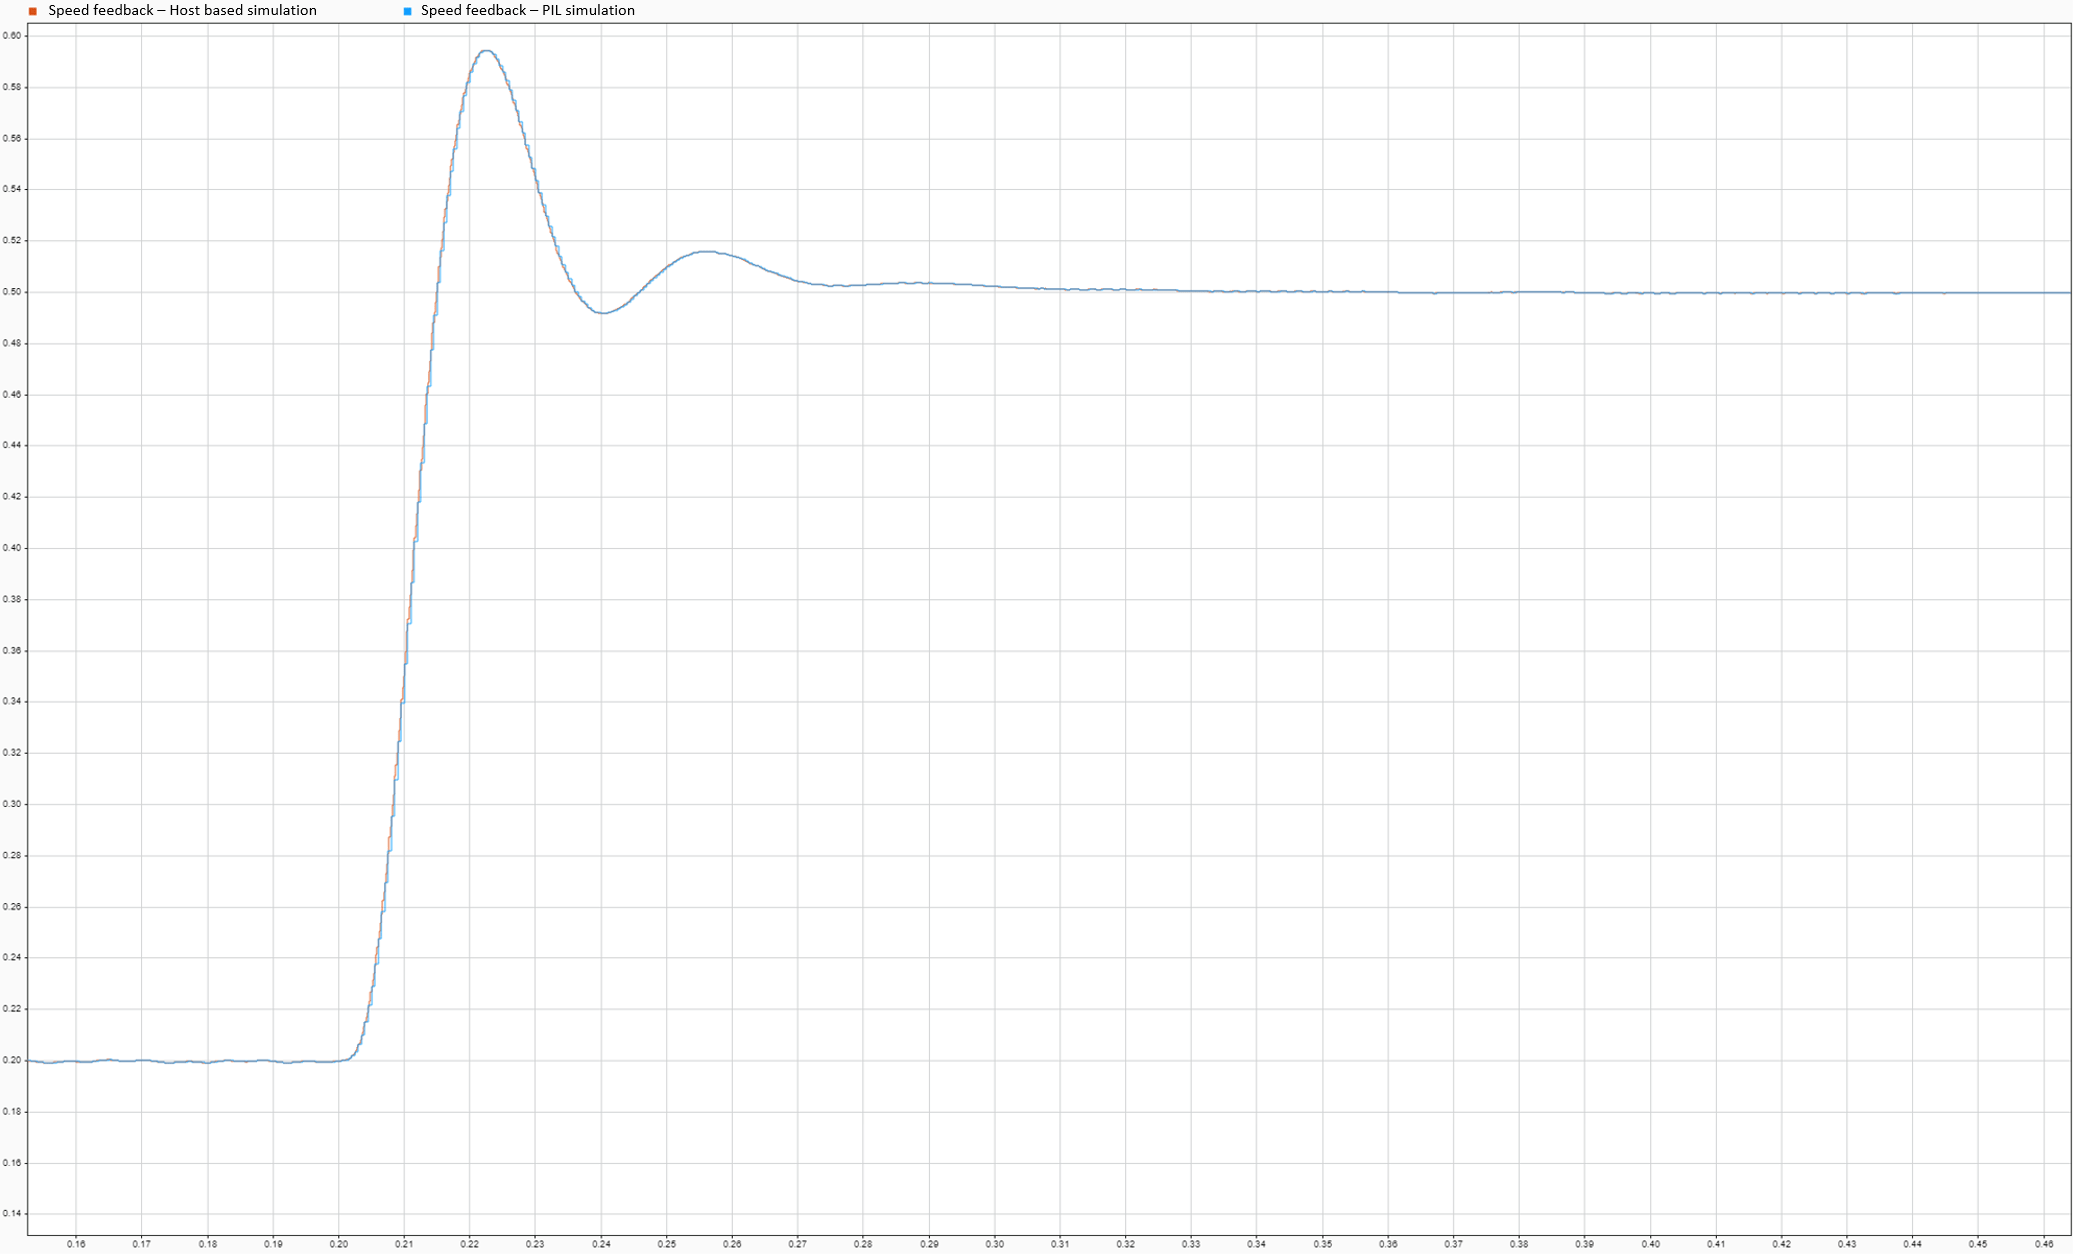Click the 0.60 y-axis tick label
Image resolution: width=2076 pixels, height=1256 pixels.
coord(12,36)
